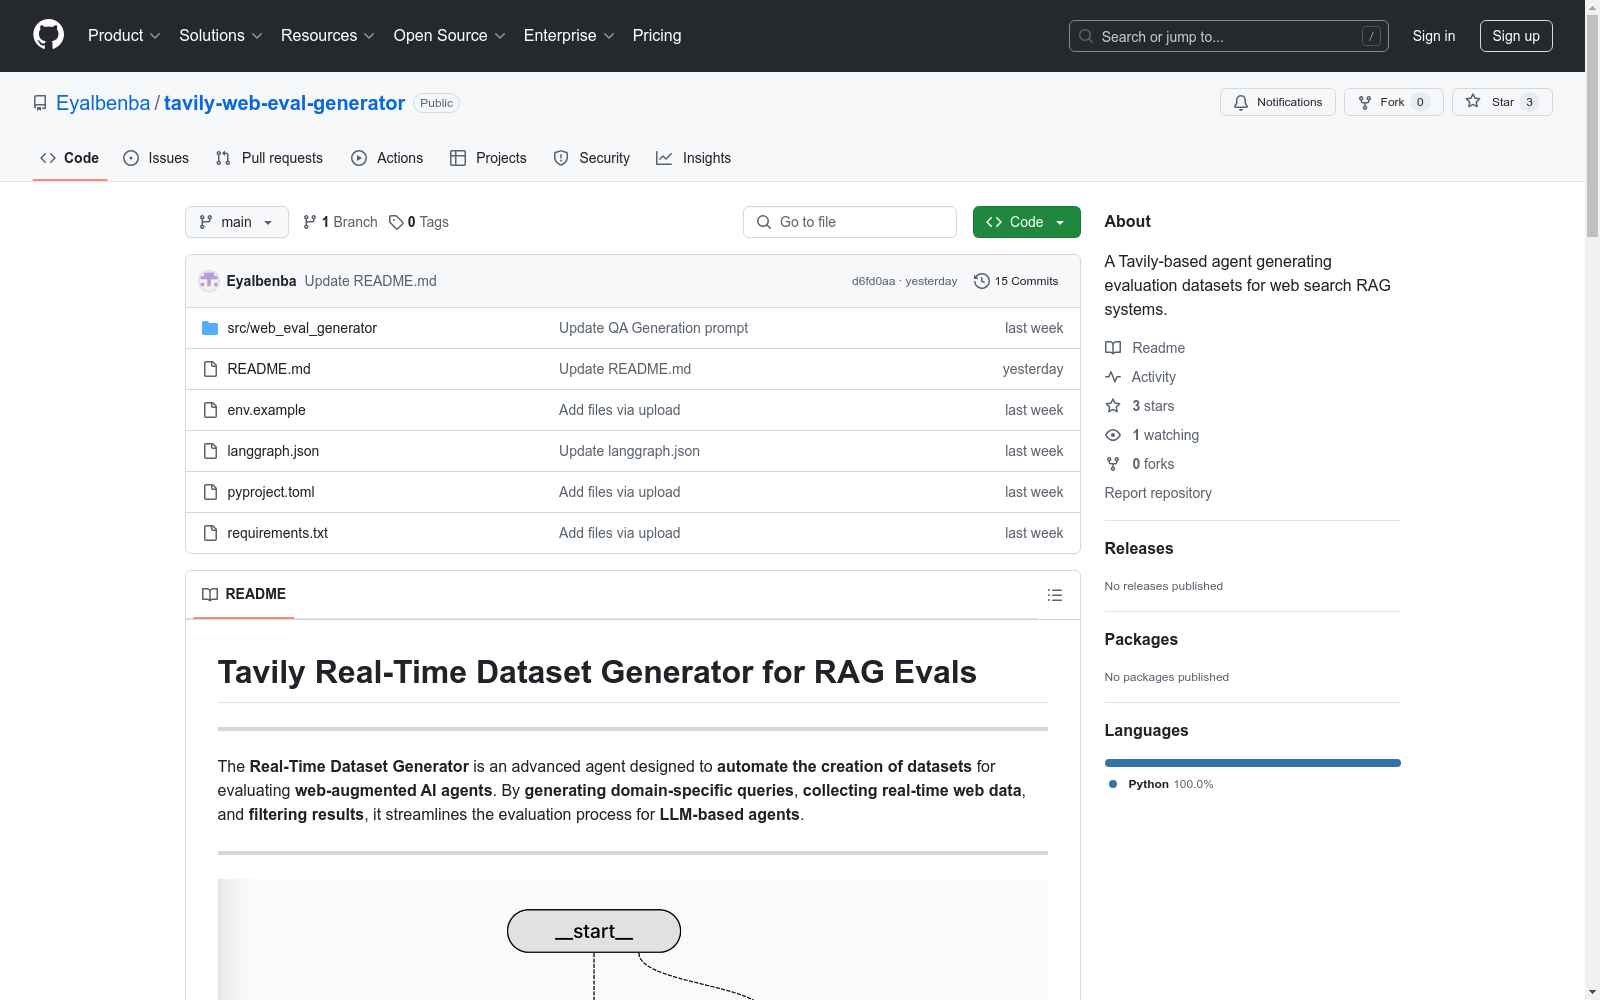Click the fork icon next to 0 forks
The width and height of the screenshot is (1600, 1000).
(1113, 464)
